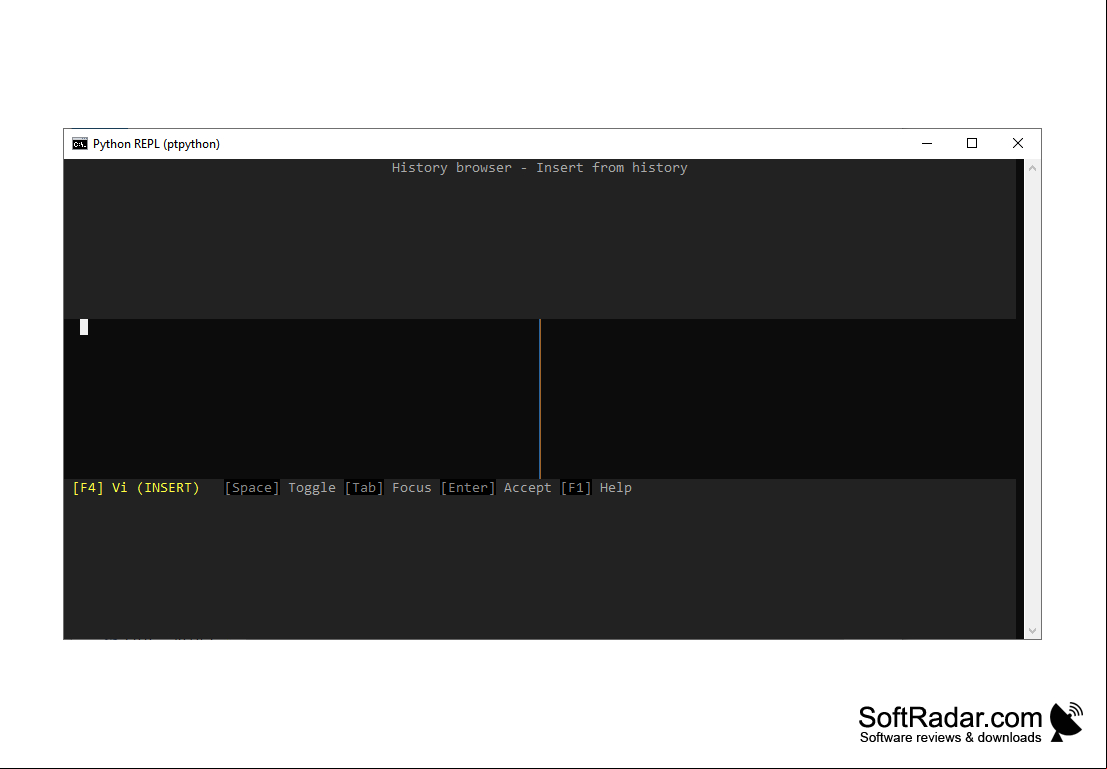Screen dimensions: 1107x769
Task: Close the Python REPL window
Action: [1018, 143]
